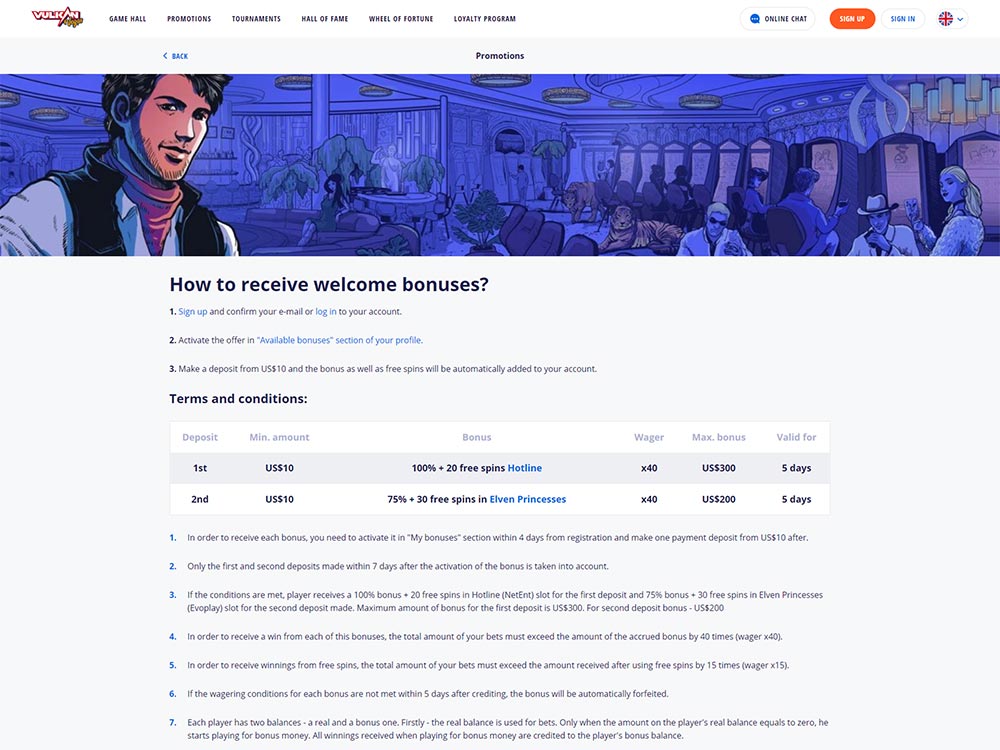
Task: Open the Elven Princesses slot link
Action: 527,499
